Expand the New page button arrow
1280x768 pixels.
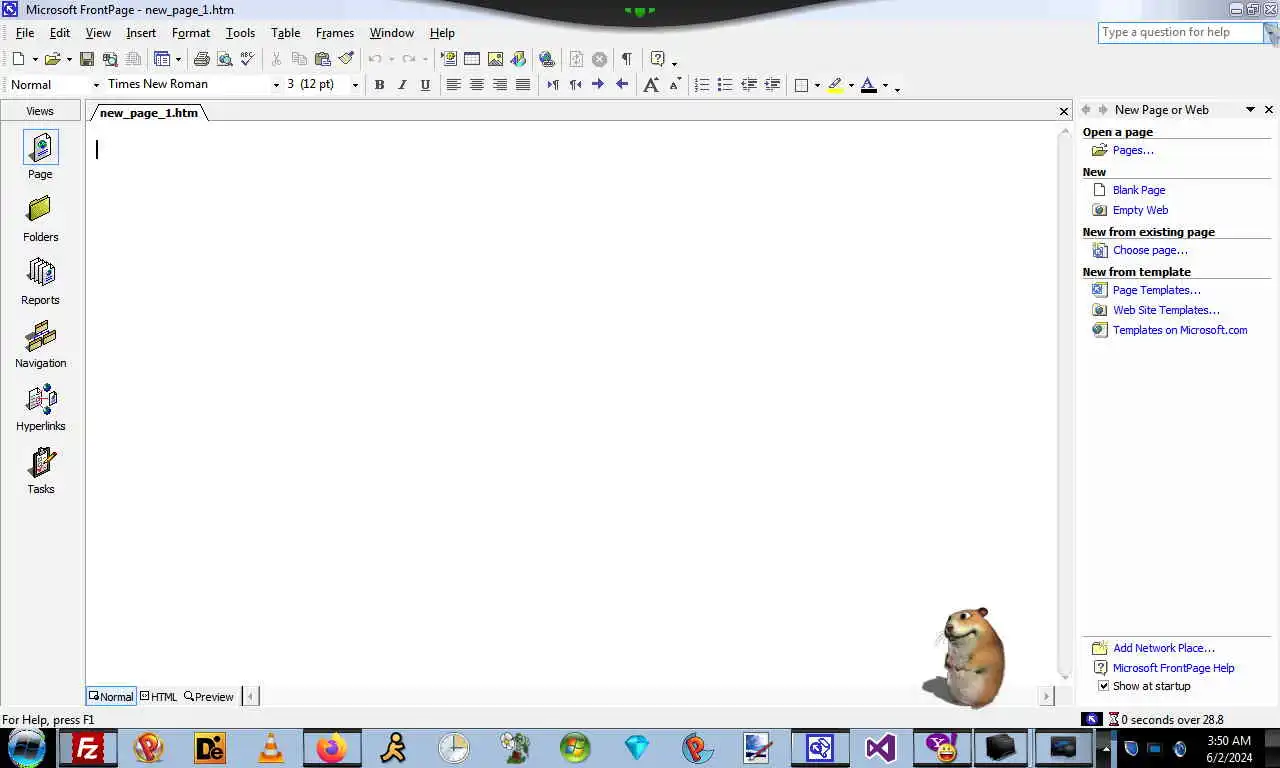(x=35, y=59)
